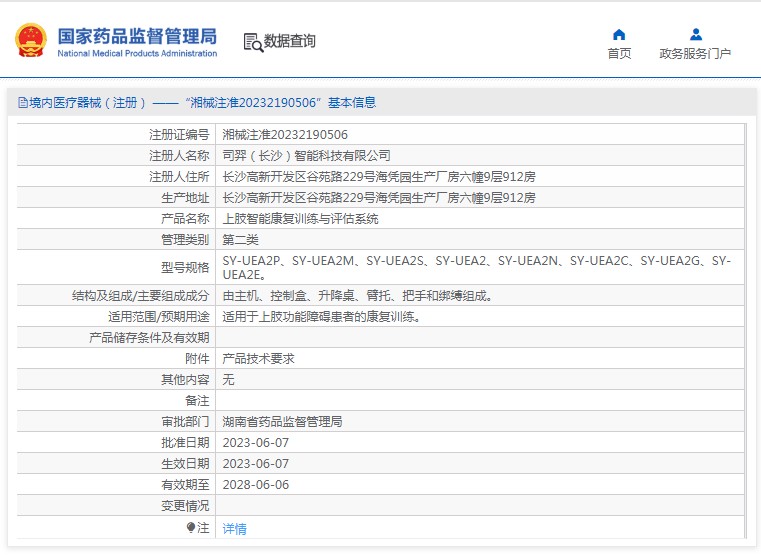
Task: Click the 结构及组成/主要组成成分 label
Action: (x=141, y=295)
